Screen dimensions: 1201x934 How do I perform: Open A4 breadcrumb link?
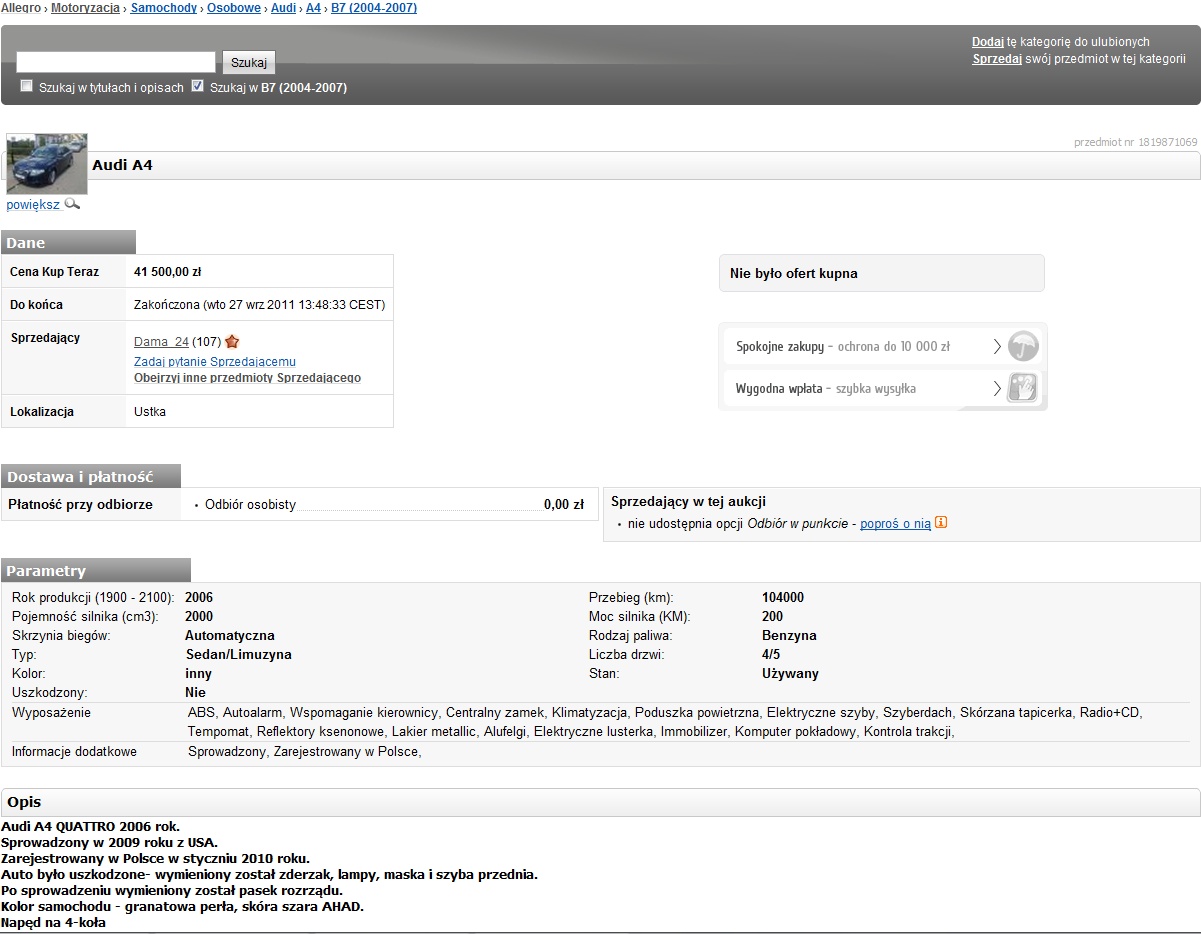tap(313, 8)
